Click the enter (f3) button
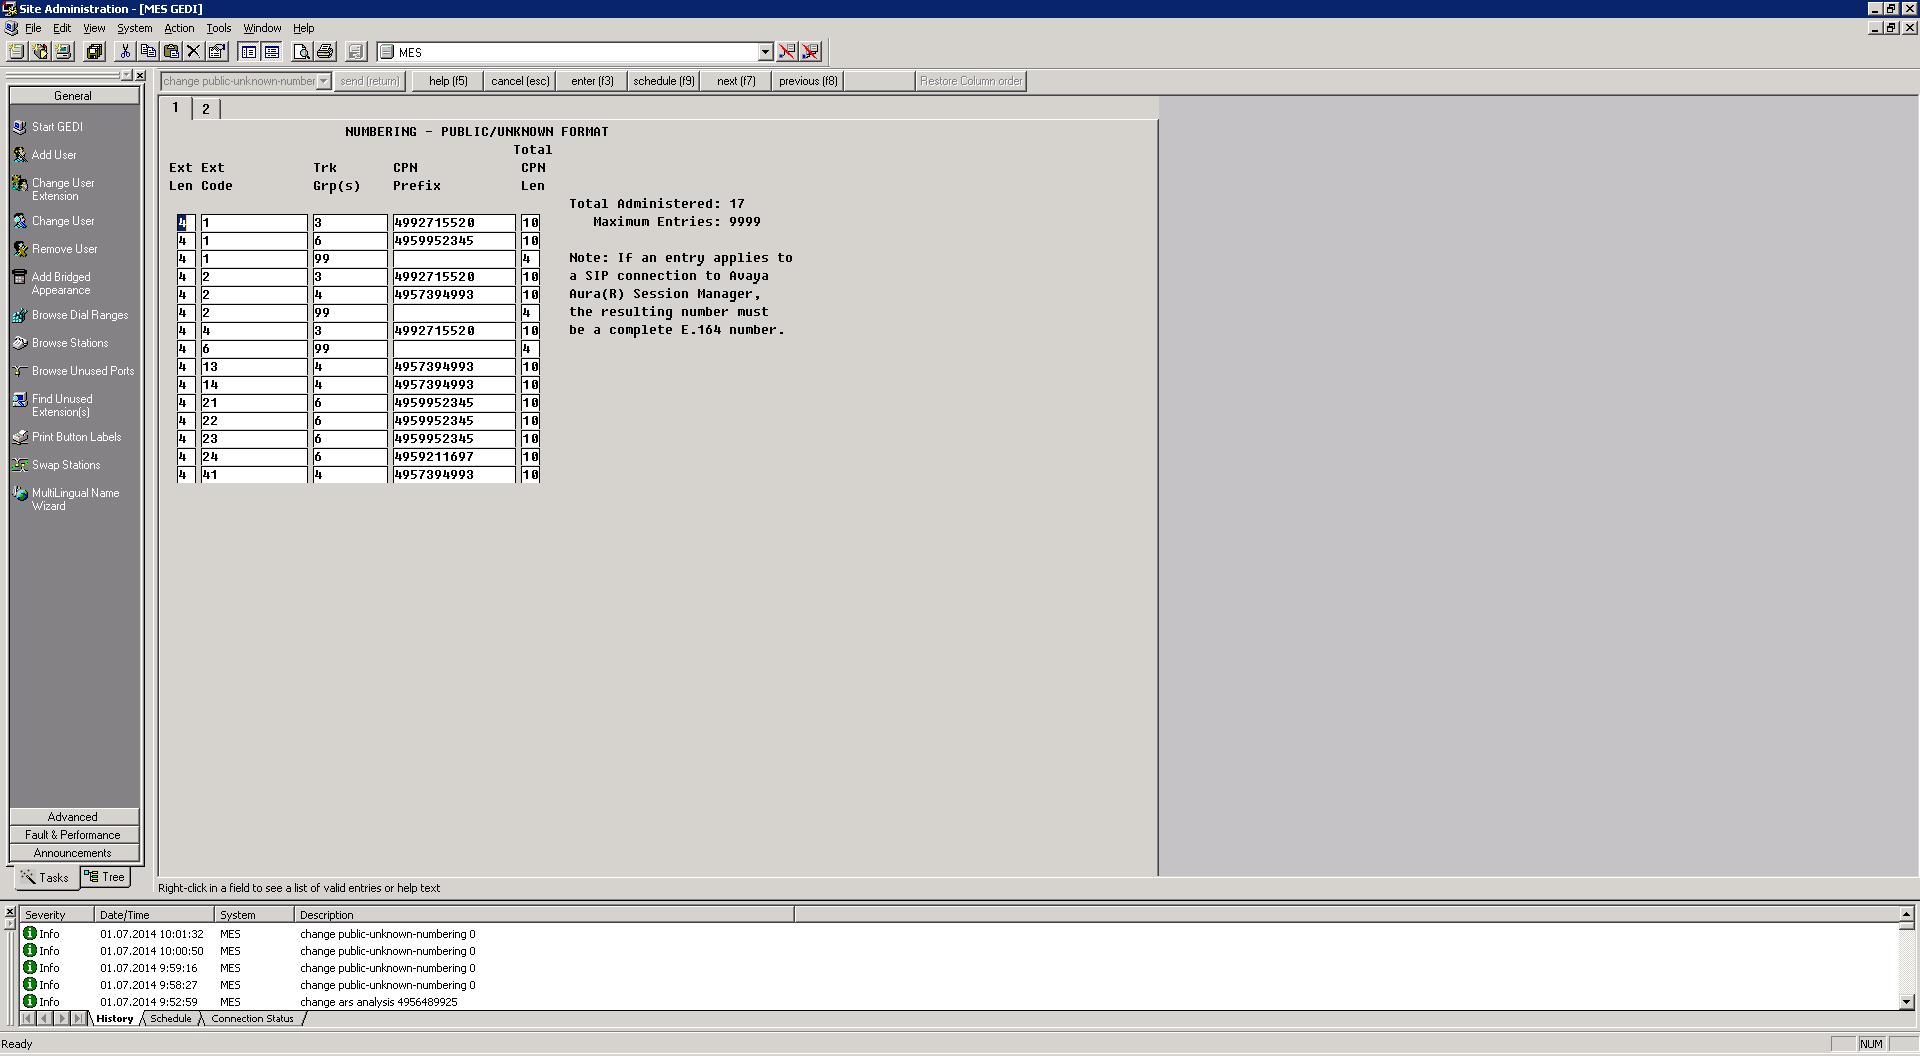1920x1056 pixels. 592,81
